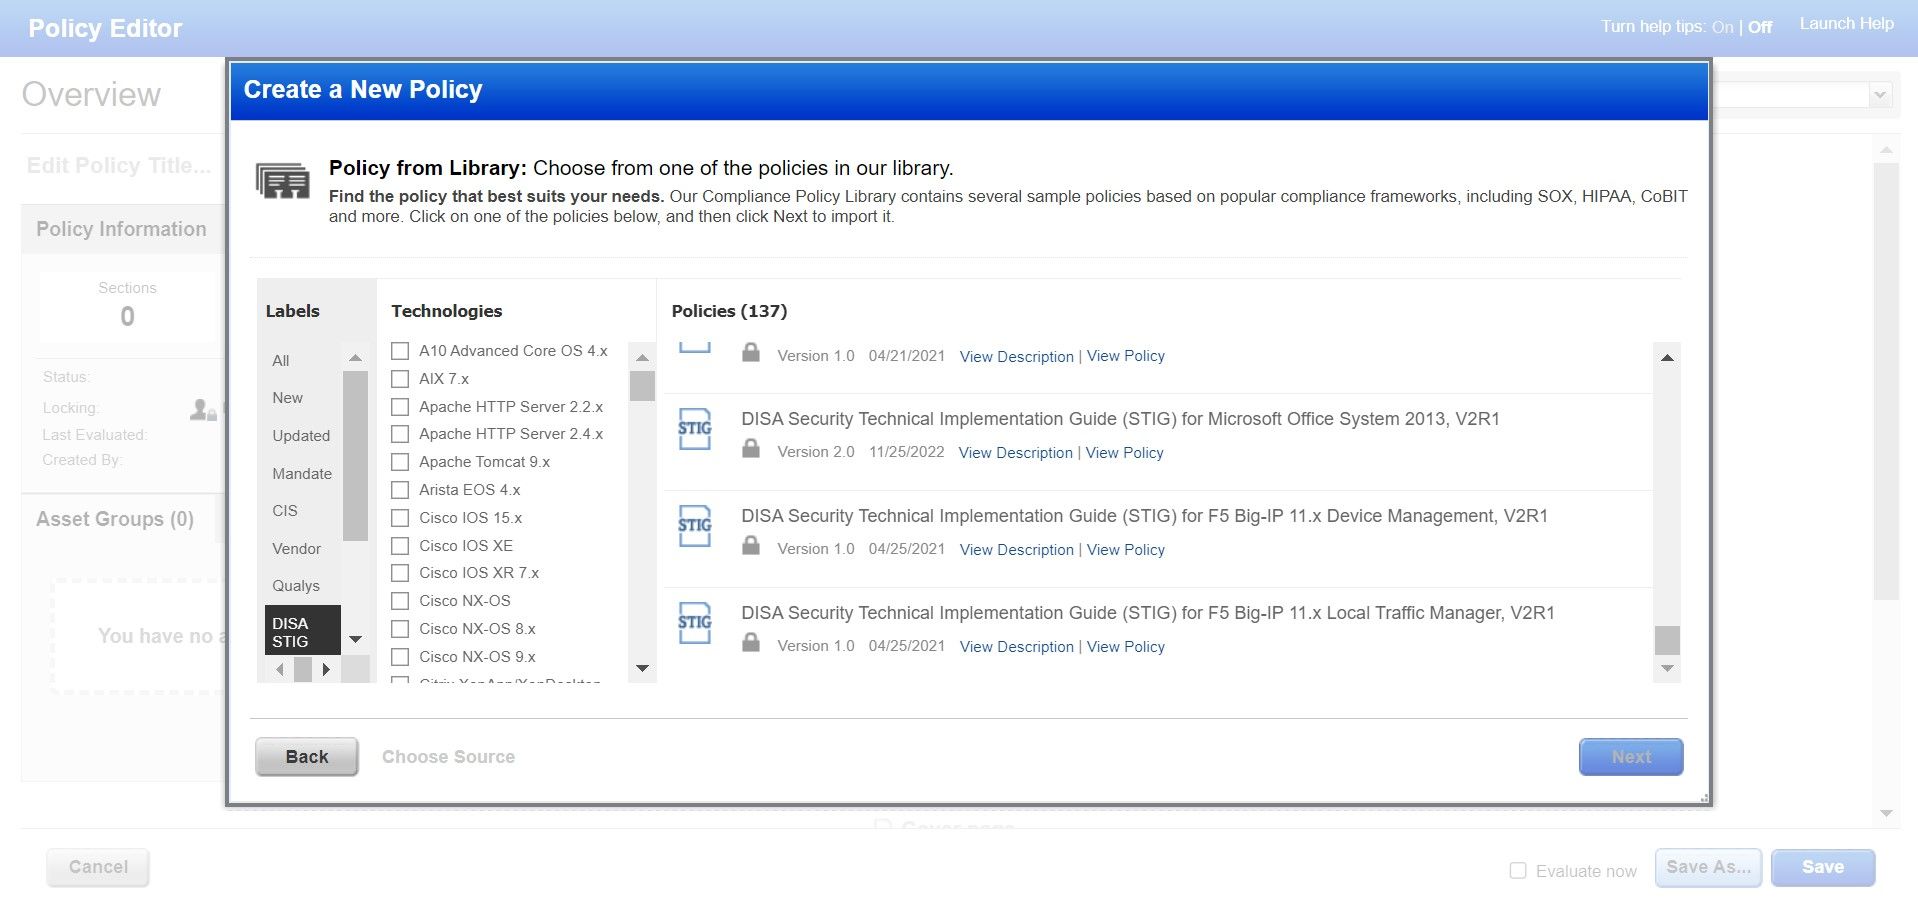
Task: Select the CIS label filter
Action: pyautogui.click(x=285, y=511)
